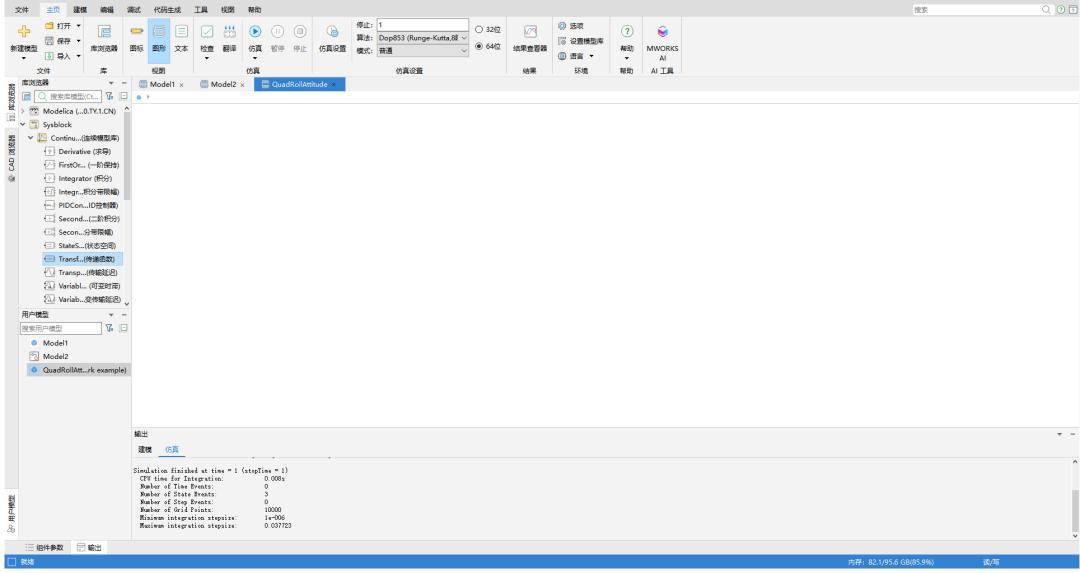
Task: Collapse the Sysblock tree node
Action: point(23,125)
